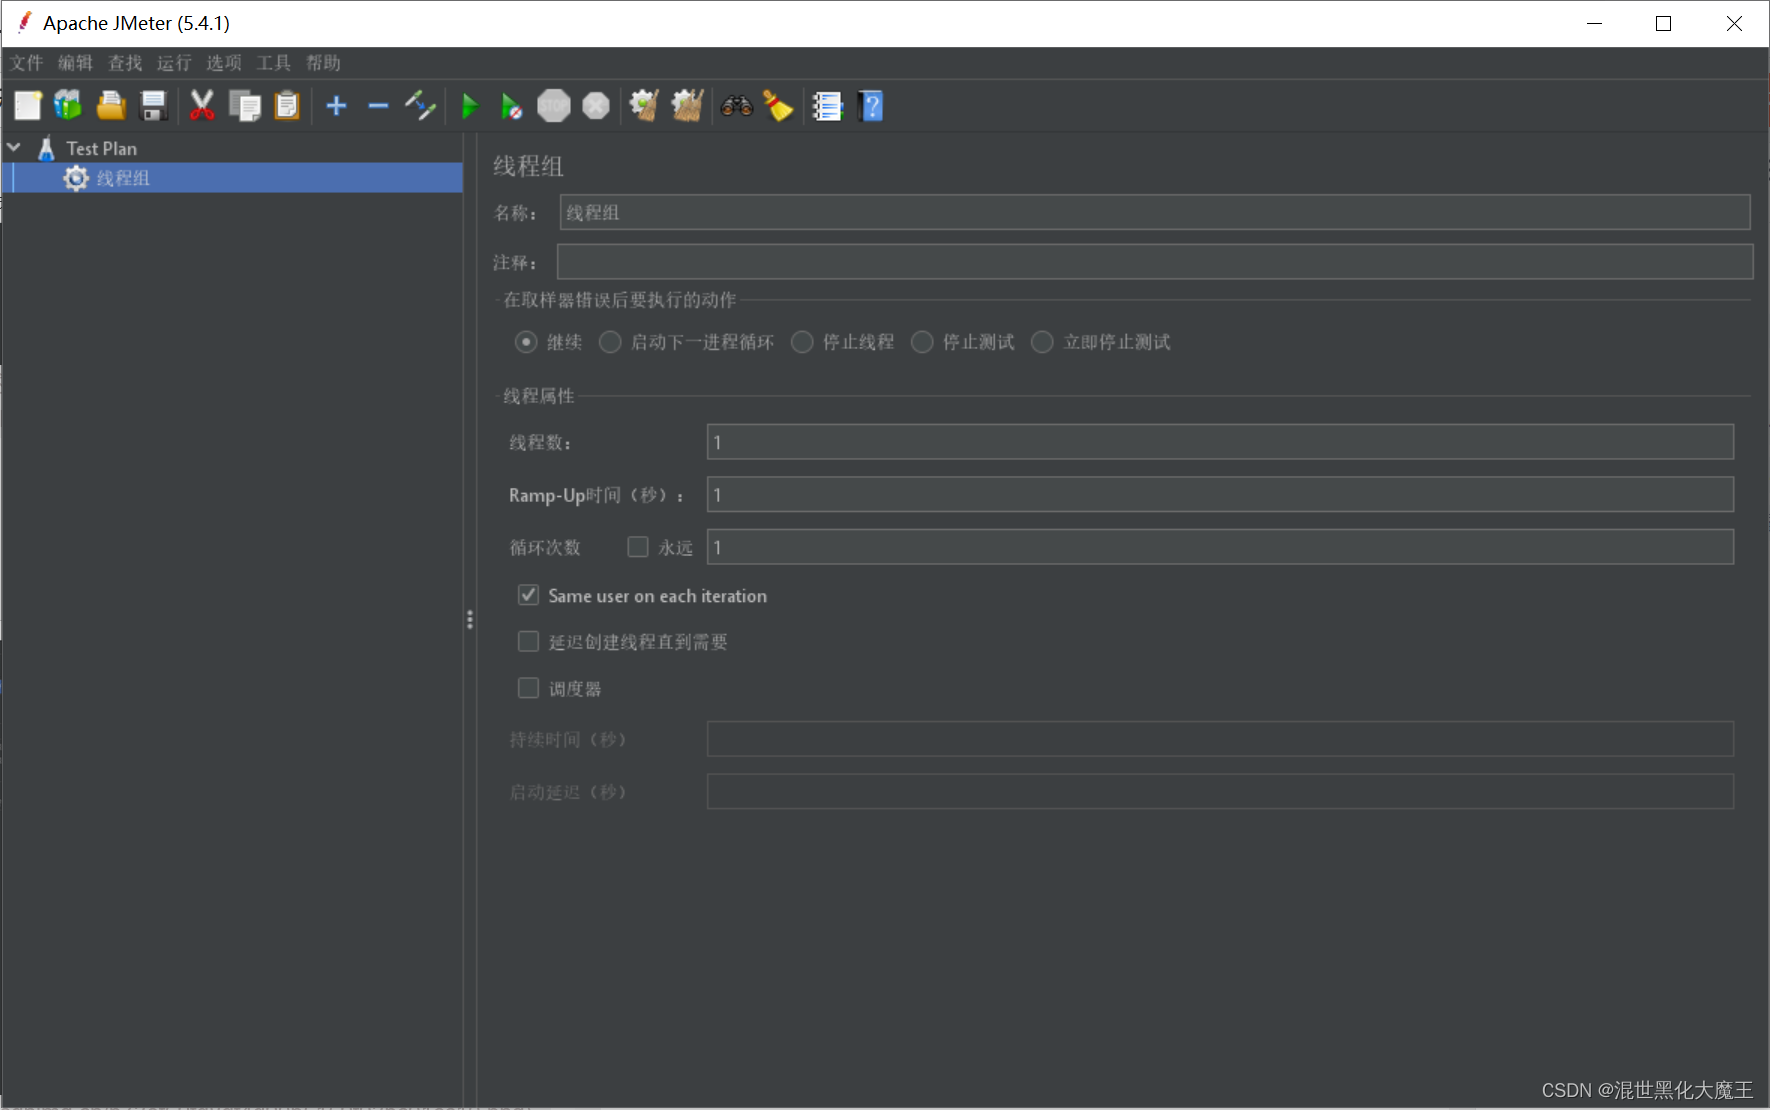Select the 继续 radio option
The height and width of the screenshot is (1110, 1770).
point(526,342)
